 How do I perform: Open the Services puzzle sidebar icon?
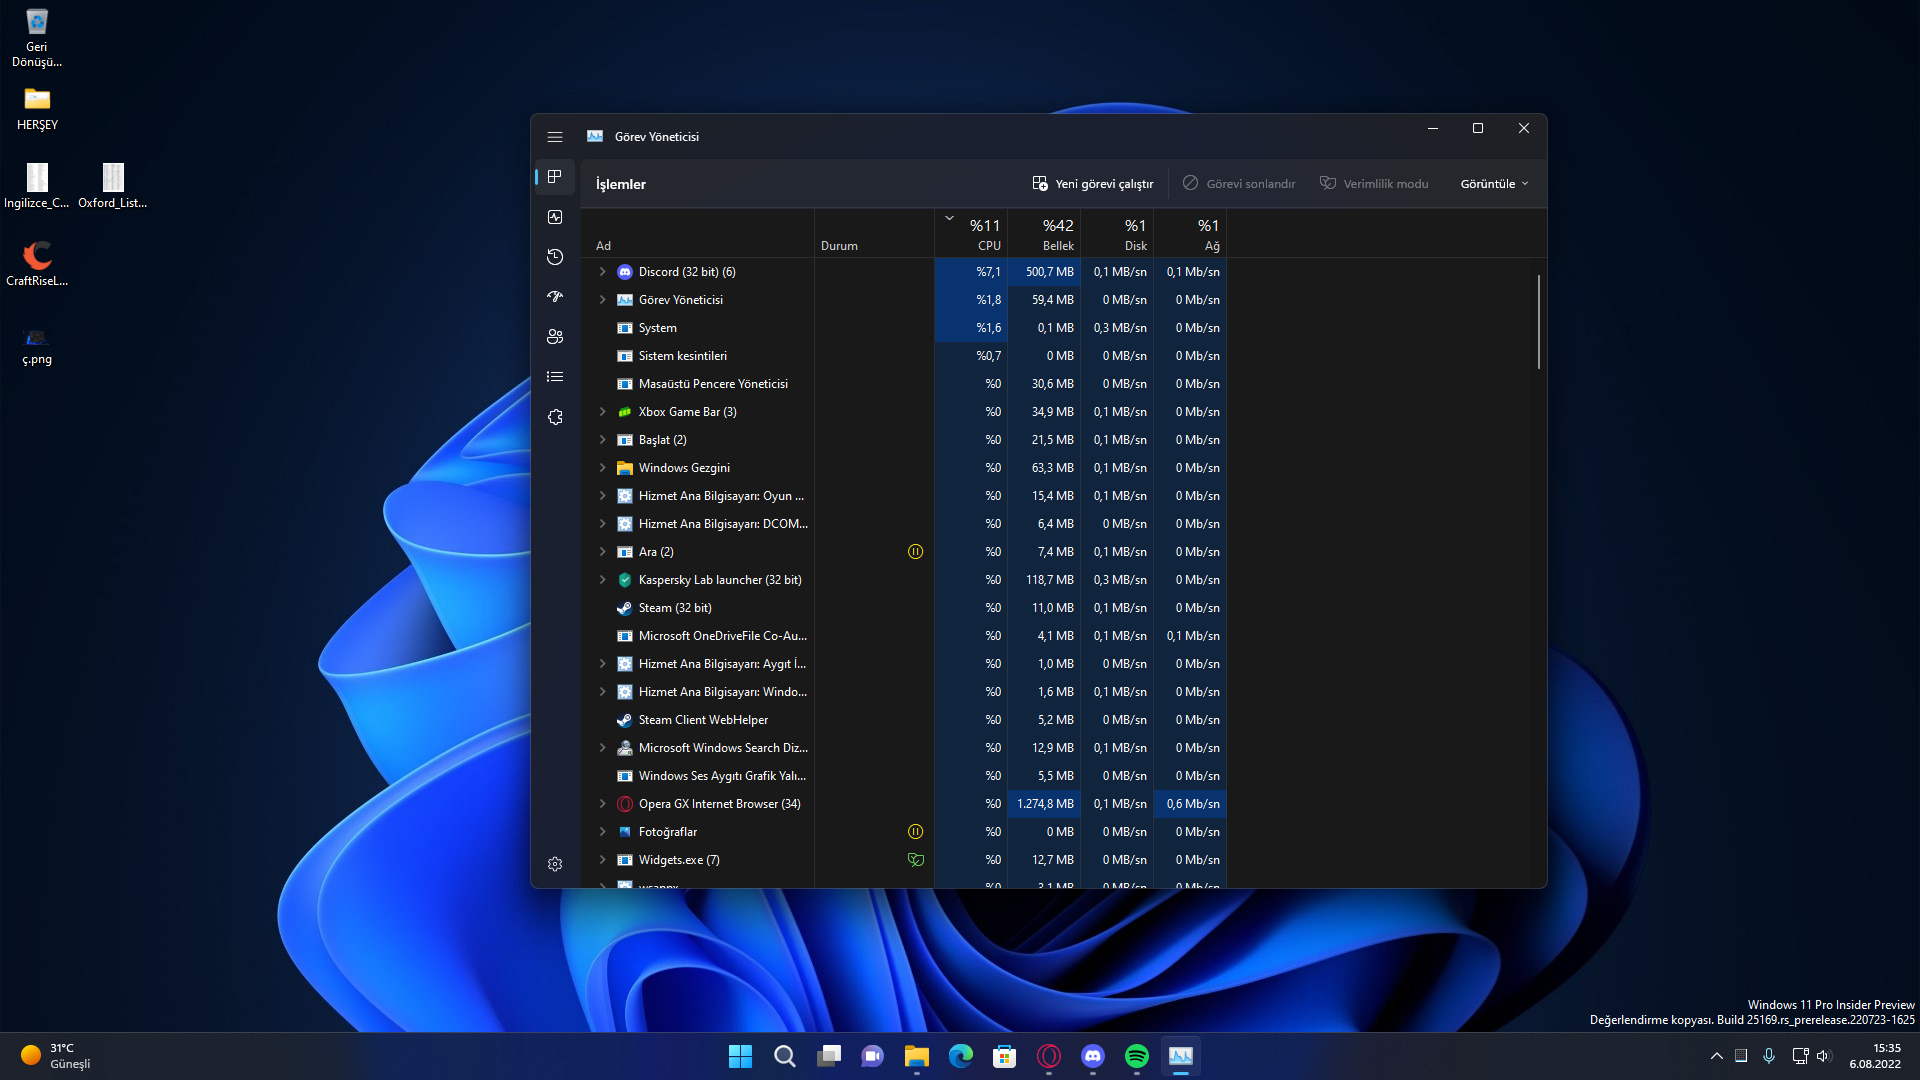tap(555, 417)
